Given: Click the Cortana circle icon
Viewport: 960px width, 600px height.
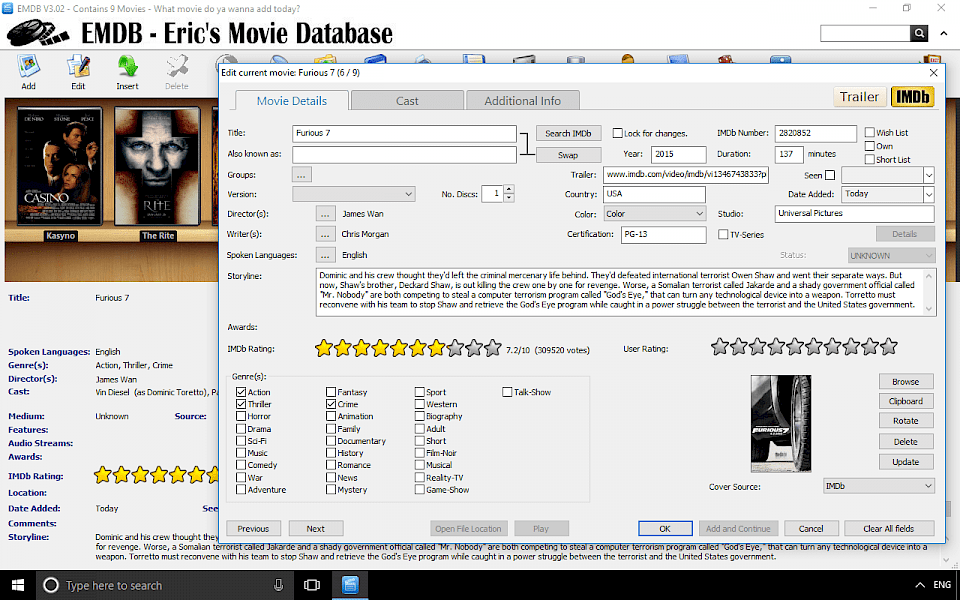Looking at the screenshot, I should pos(51,585).
